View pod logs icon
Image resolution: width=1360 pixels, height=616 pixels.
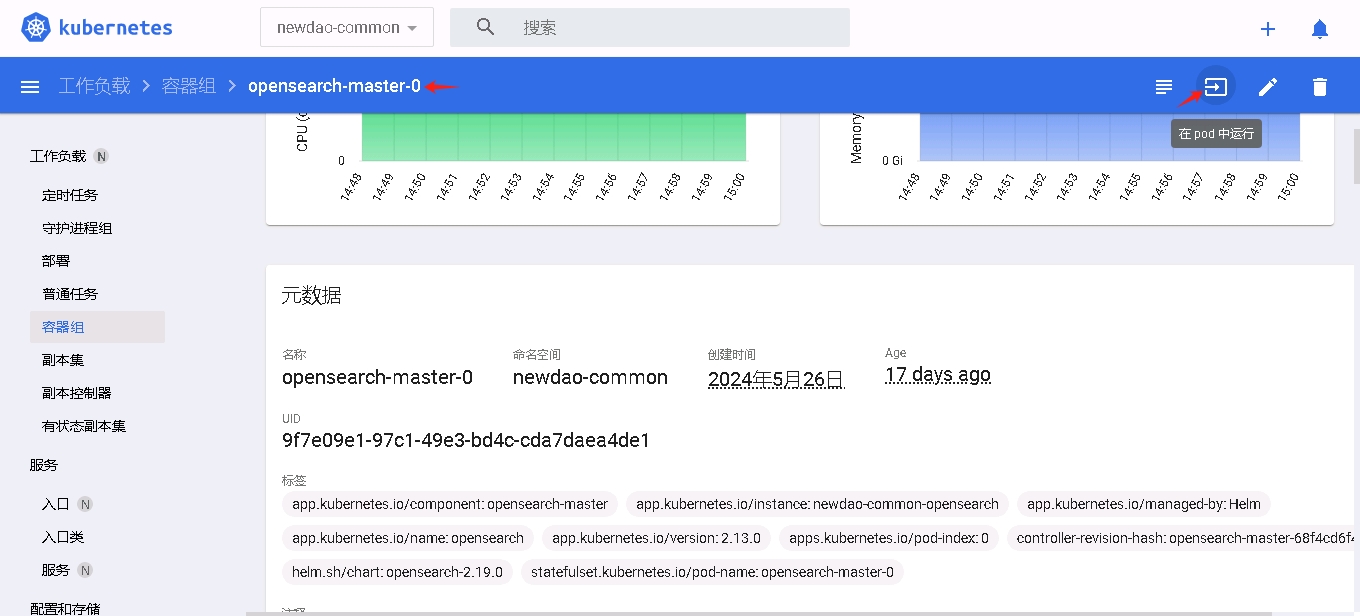click(1164, 87)
